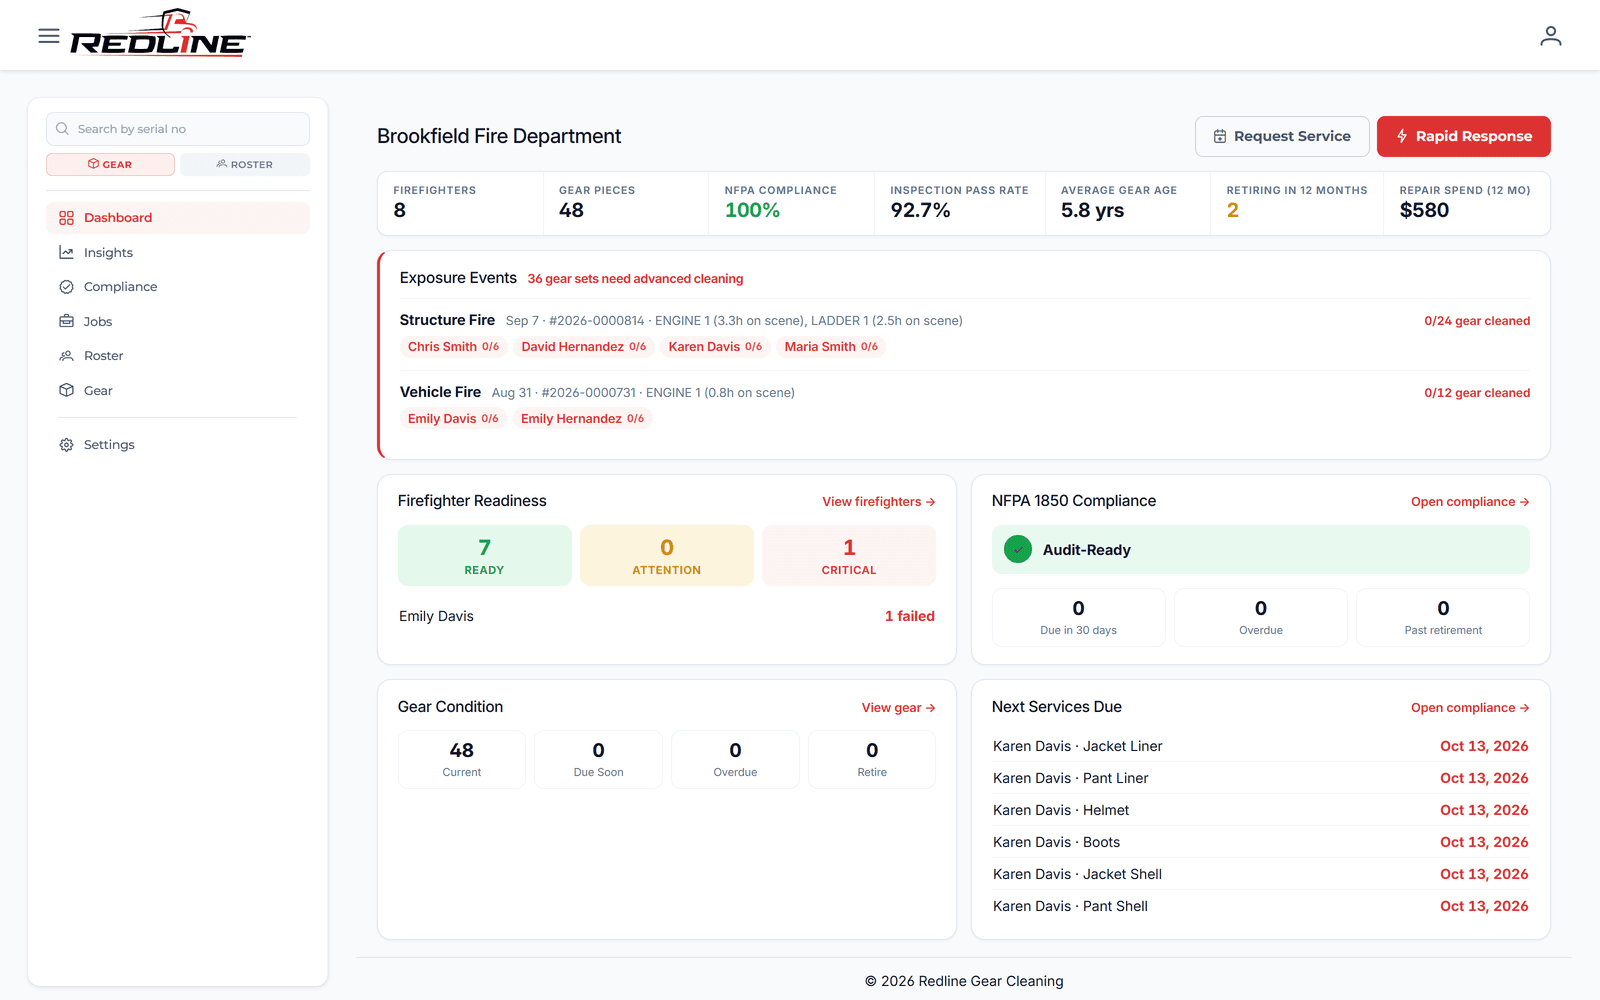Follow the View gear link
This screenshot has height=1000, width=1600.
[x=899, y=708]
